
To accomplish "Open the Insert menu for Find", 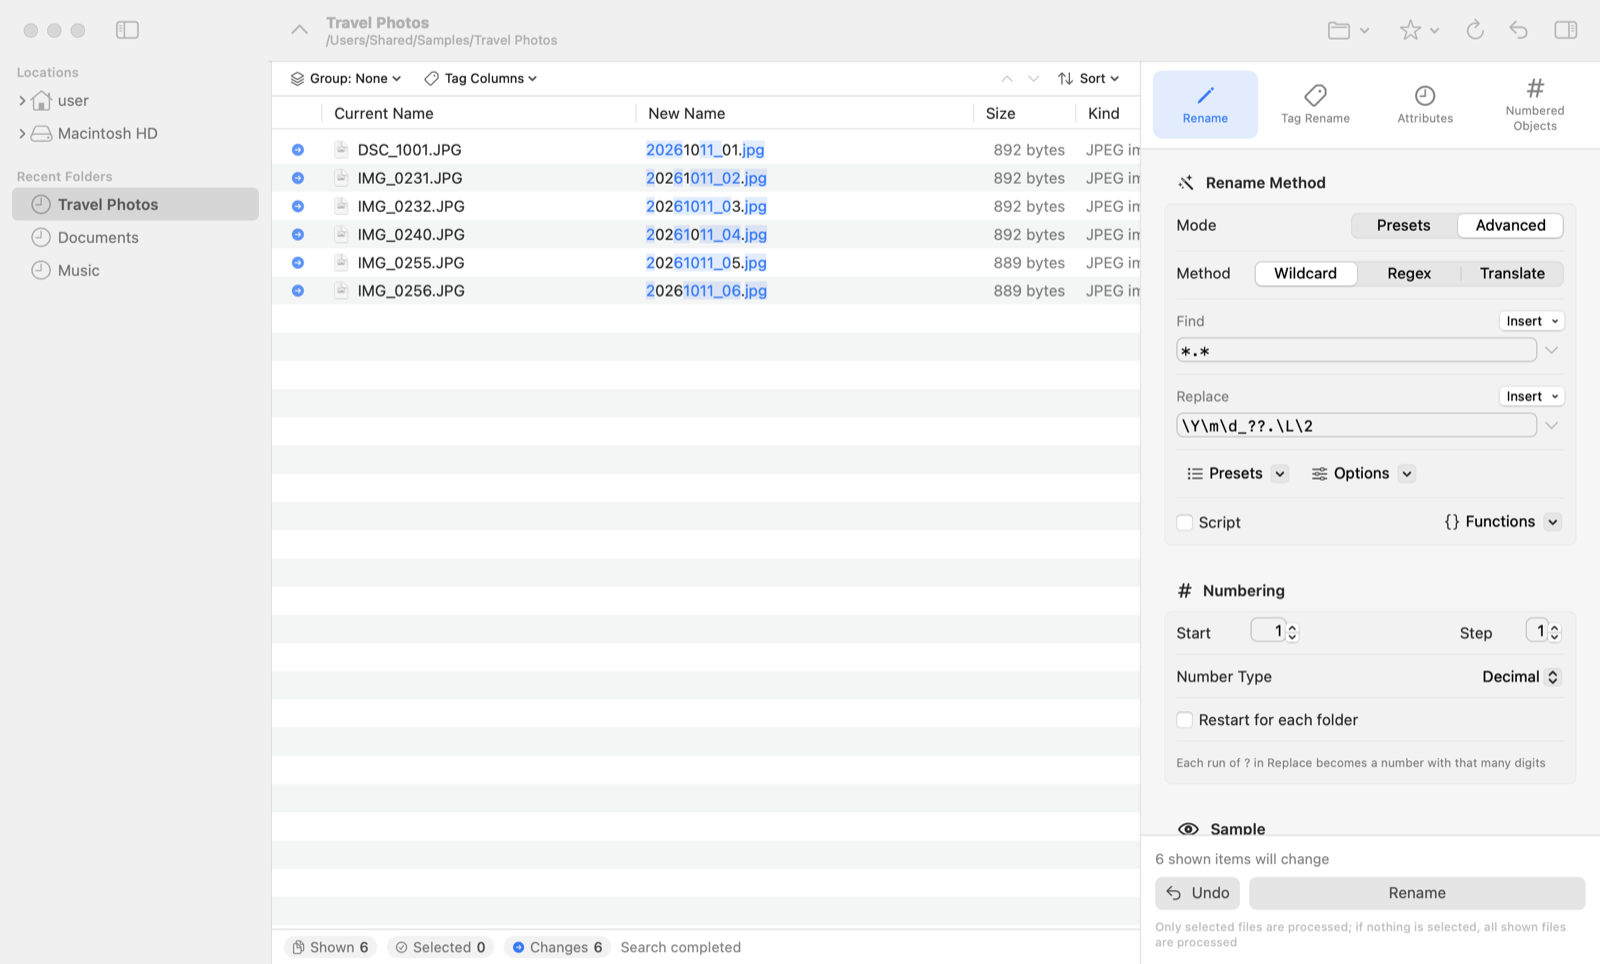I will pos(1531,321).
